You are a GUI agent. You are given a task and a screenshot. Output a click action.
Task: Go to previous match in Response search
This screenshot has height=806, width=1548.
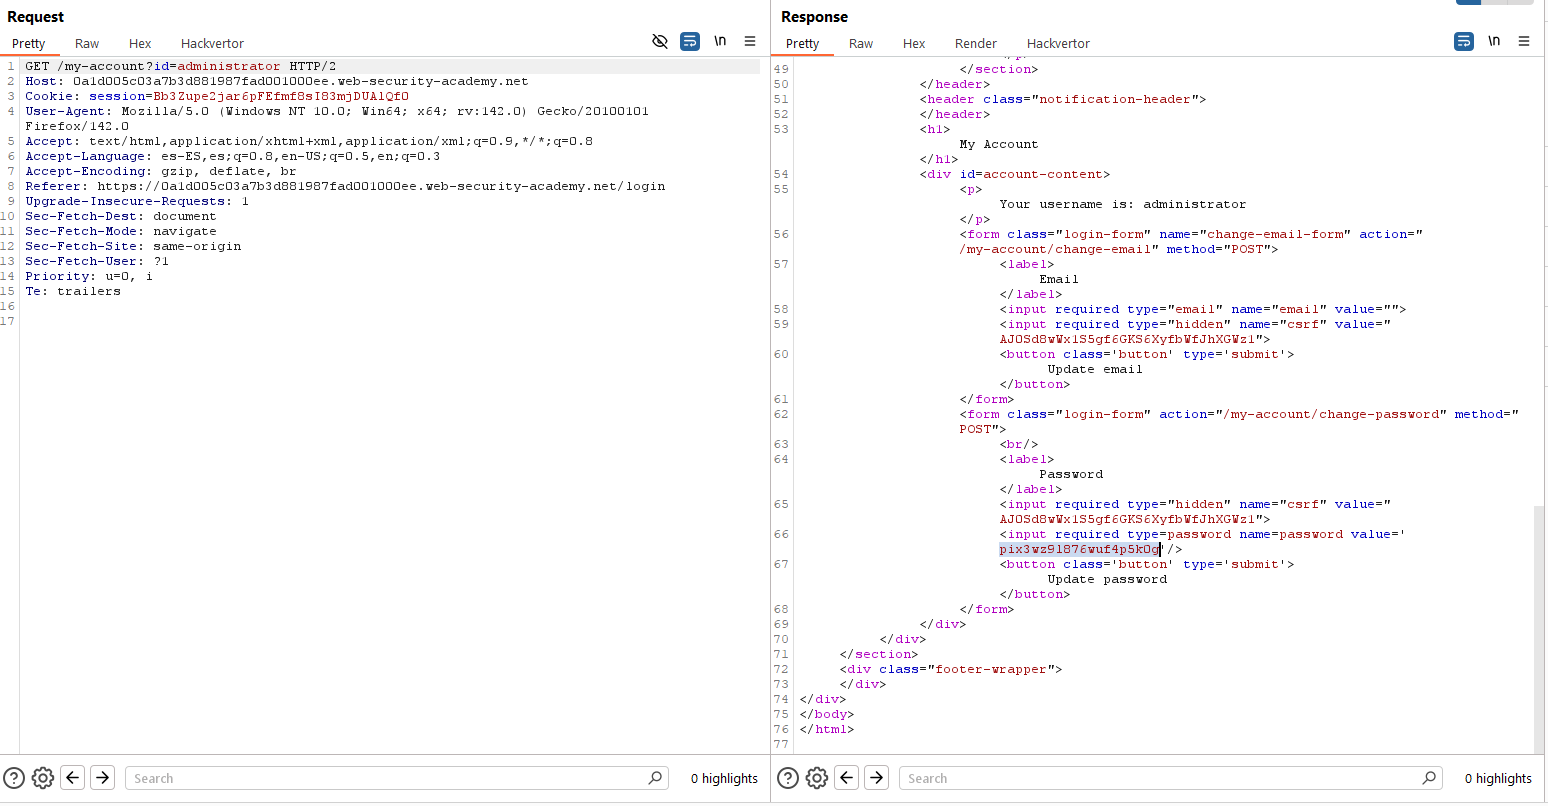pyautogui.click(x=847, y=778)
